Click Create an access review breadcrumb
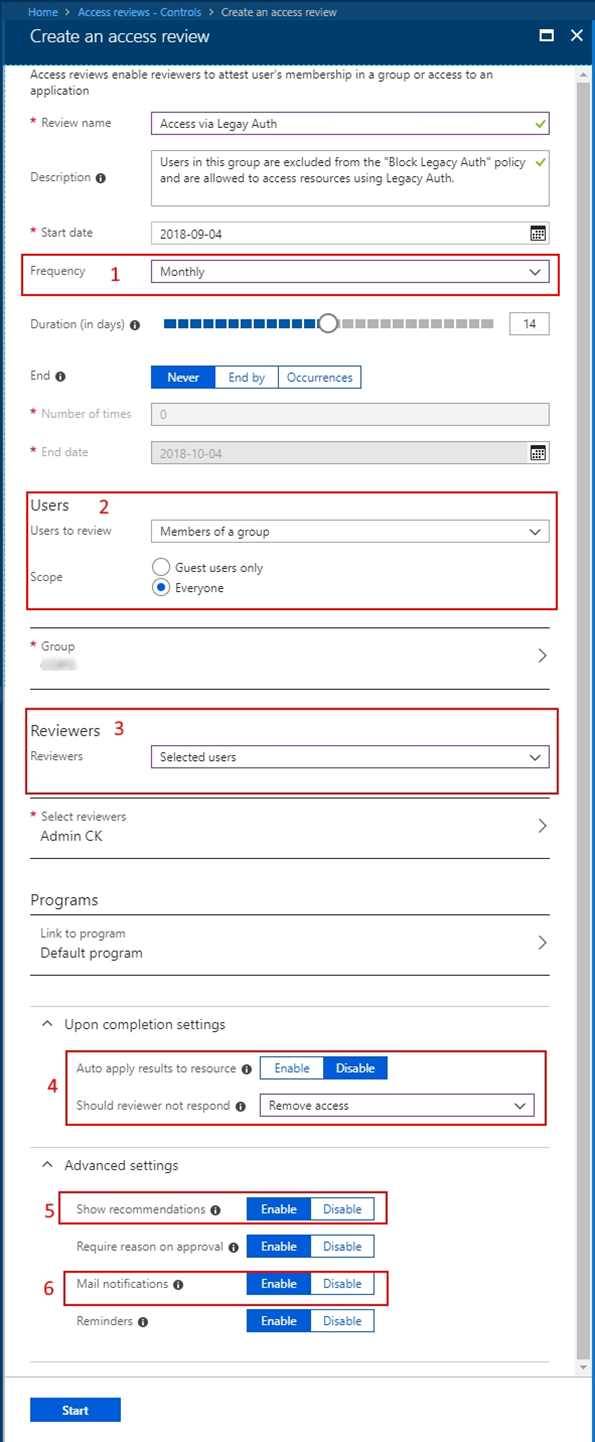 [280, 12]
